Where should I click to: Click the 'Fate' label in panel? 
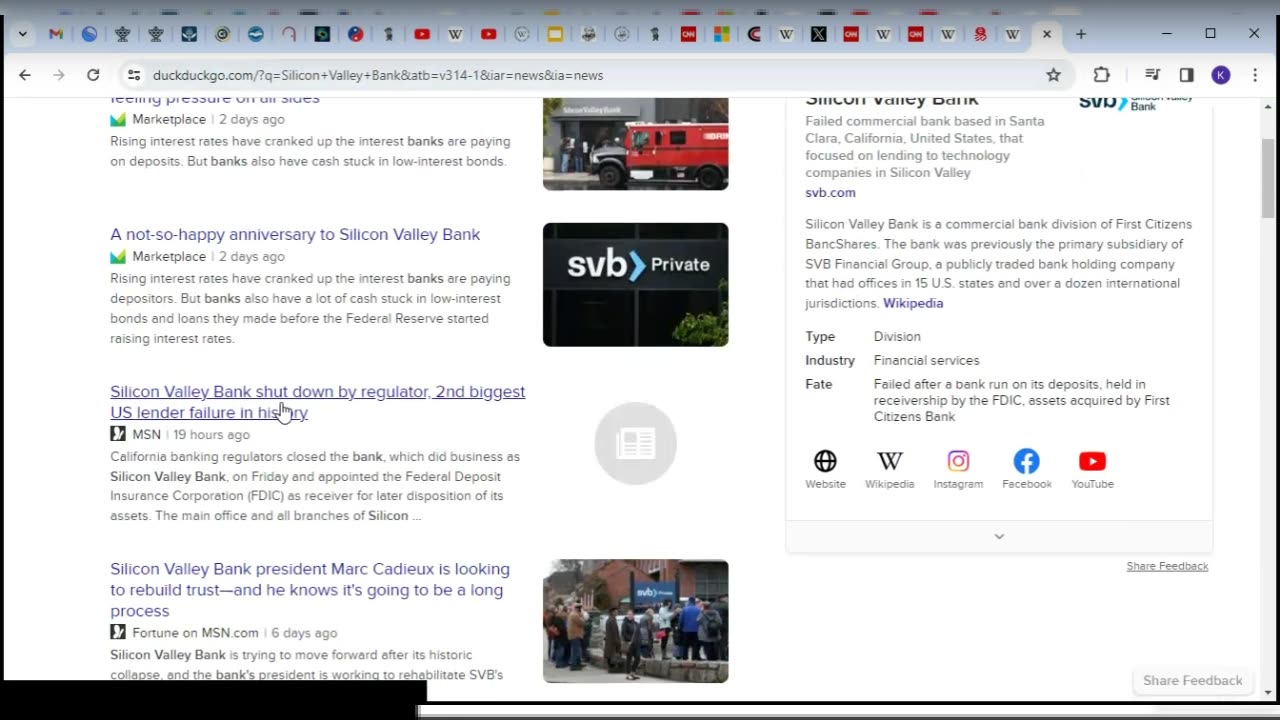point(819,384)
